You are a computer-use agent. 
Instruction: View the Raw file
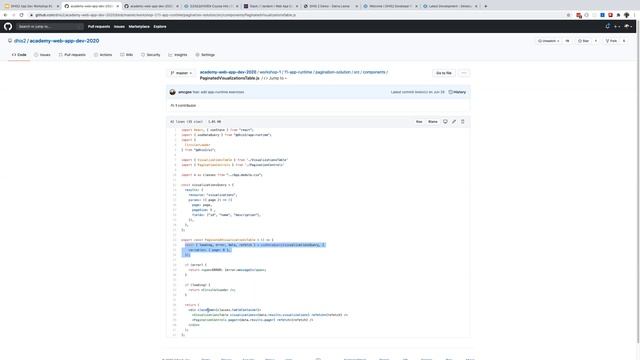(419, 122)
